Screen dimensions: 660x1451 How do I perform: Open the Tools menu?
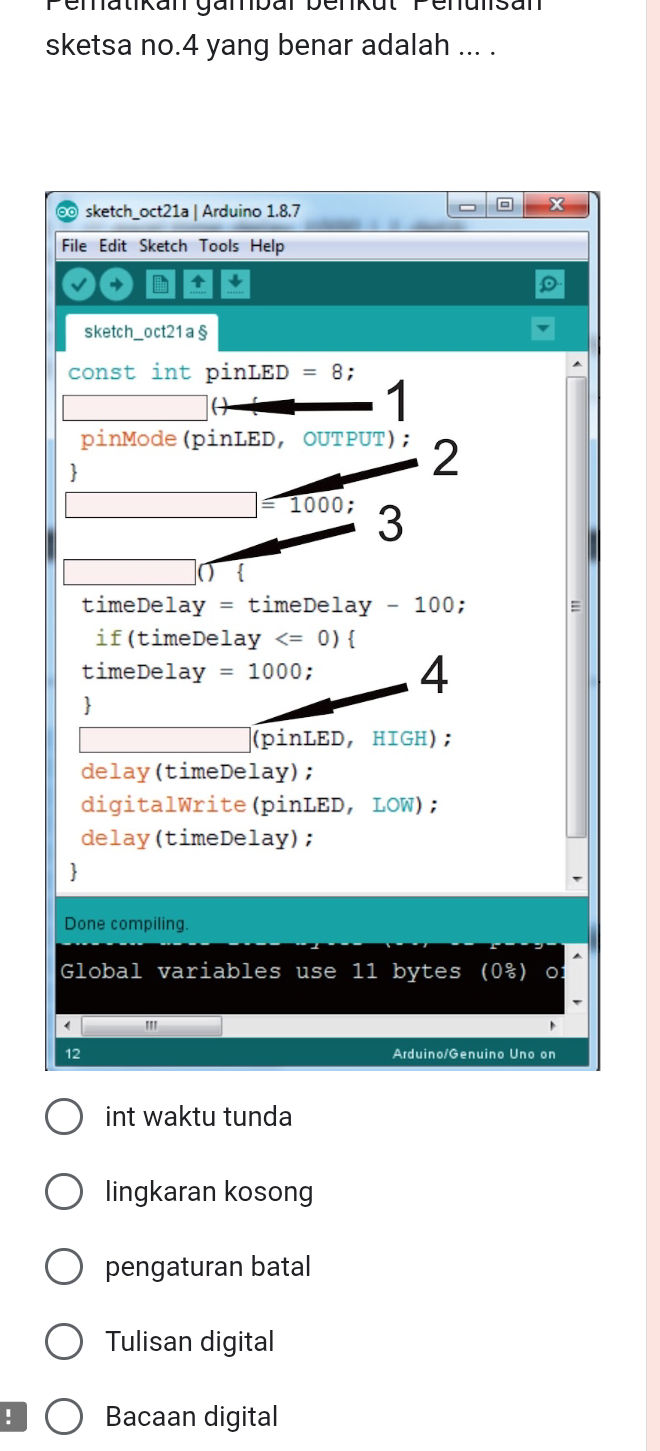coord(218,246)
